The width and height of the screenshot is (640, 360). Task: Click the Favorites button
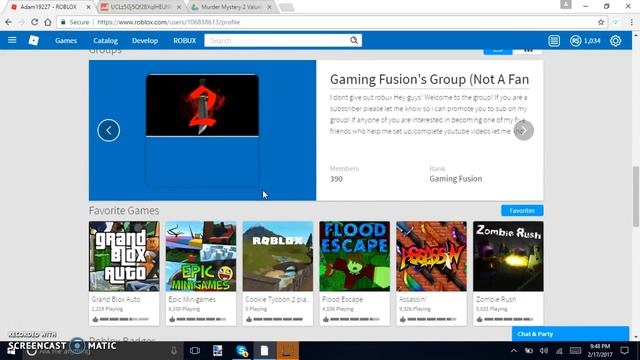(x=522, y=211)
